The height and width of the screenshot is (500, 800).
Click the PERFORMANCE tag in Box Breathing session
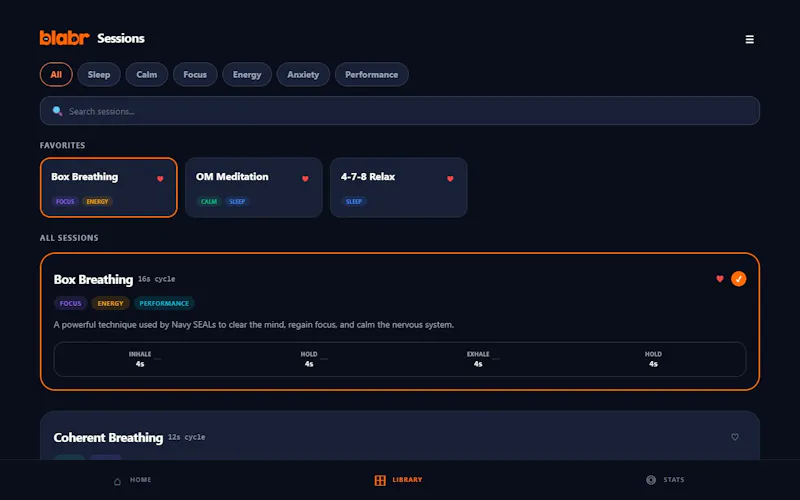pyautogui.click(x=164, y=303)
